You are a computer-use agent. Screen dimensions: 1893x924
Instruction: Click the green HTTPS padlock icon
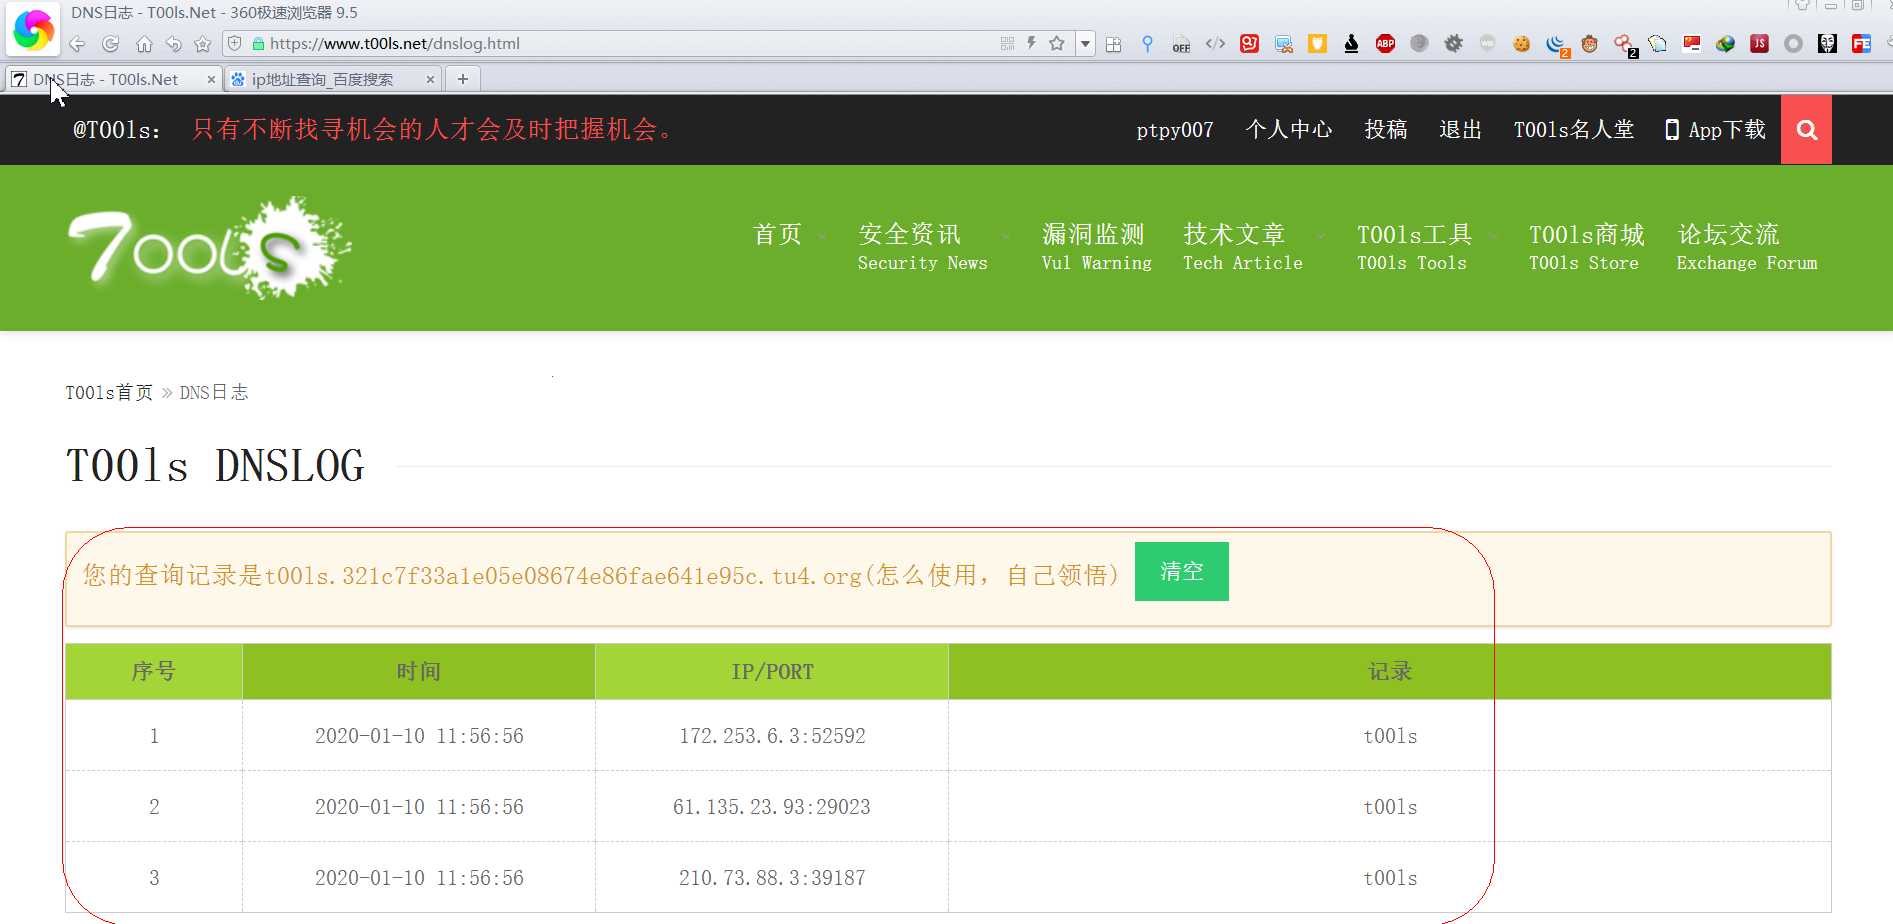[258, 44]
